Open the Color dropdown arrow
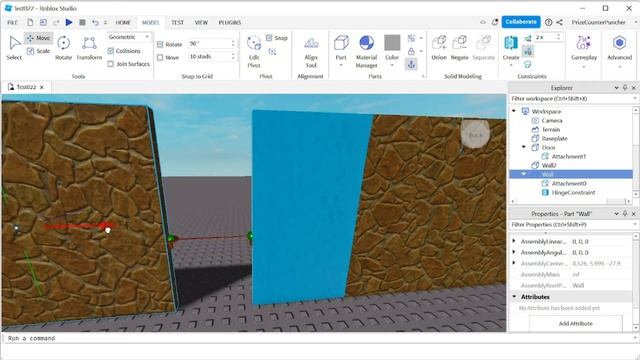 (392, 65)
